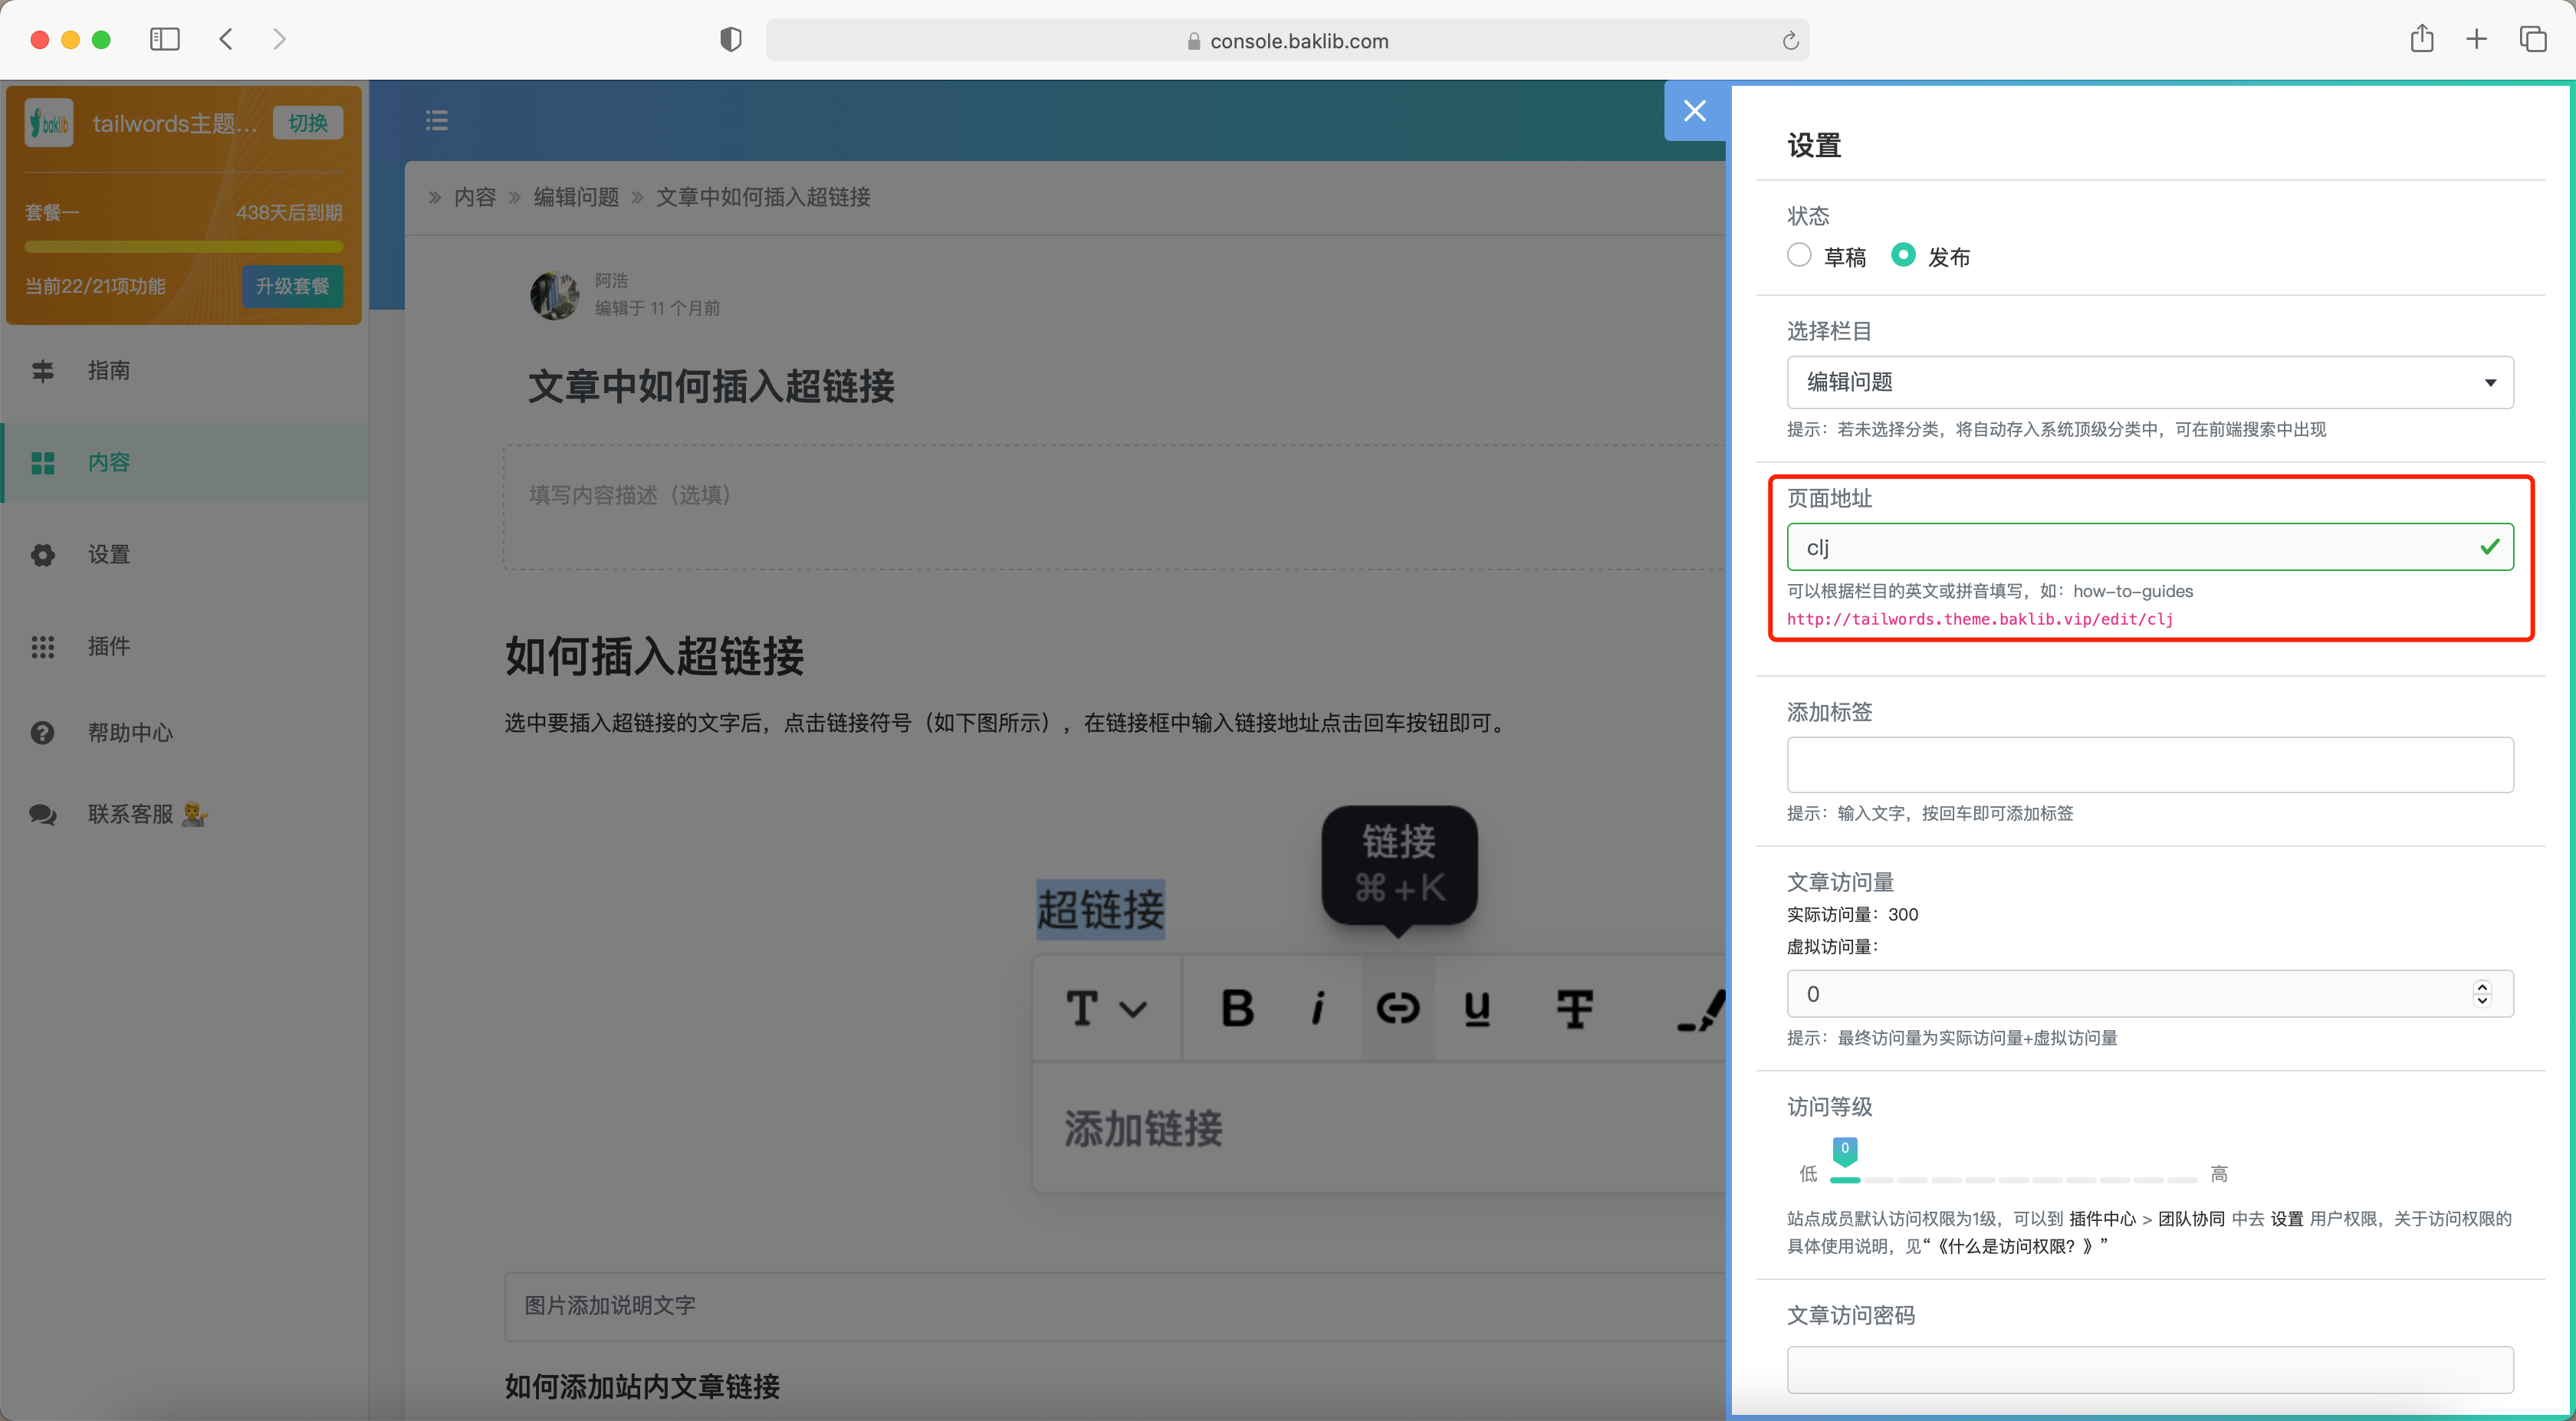Close the settings panel with the X button

pos(1694,111)
